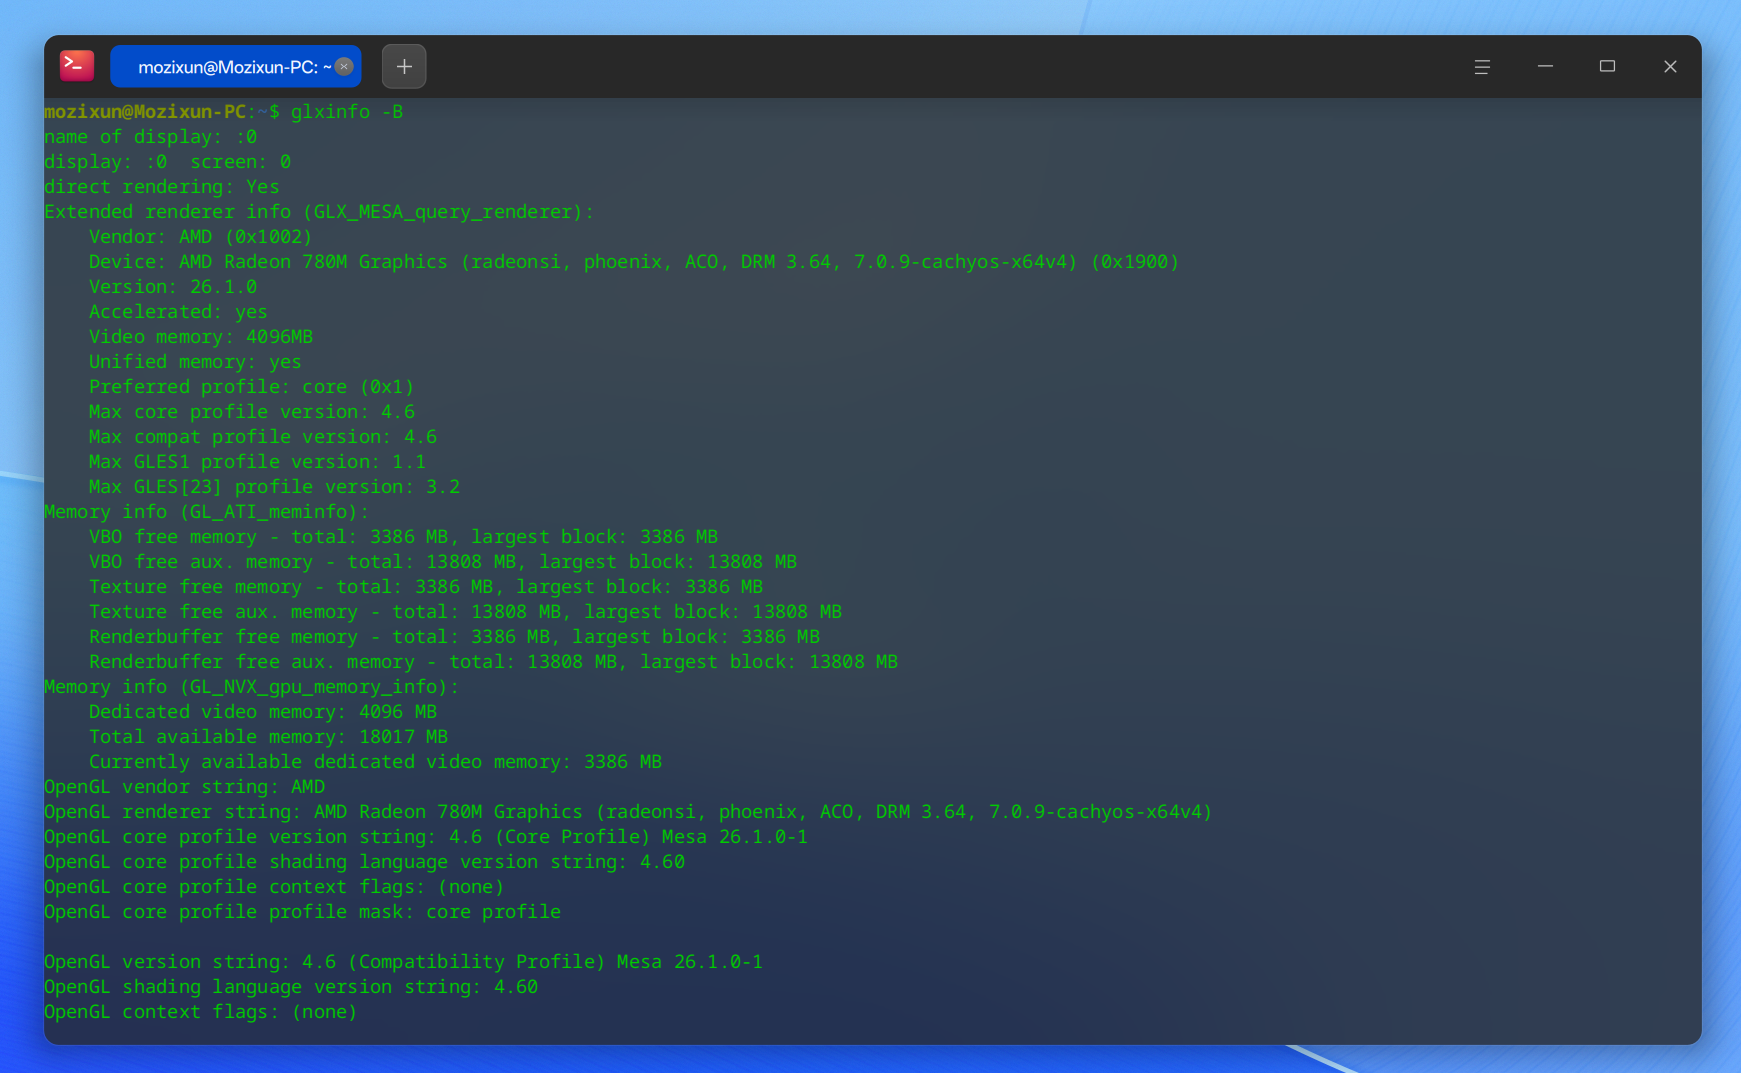This screenshot has height=1073, width=1741.
Task: Open a new terminal tab with plus button
Action: [404, 67]
